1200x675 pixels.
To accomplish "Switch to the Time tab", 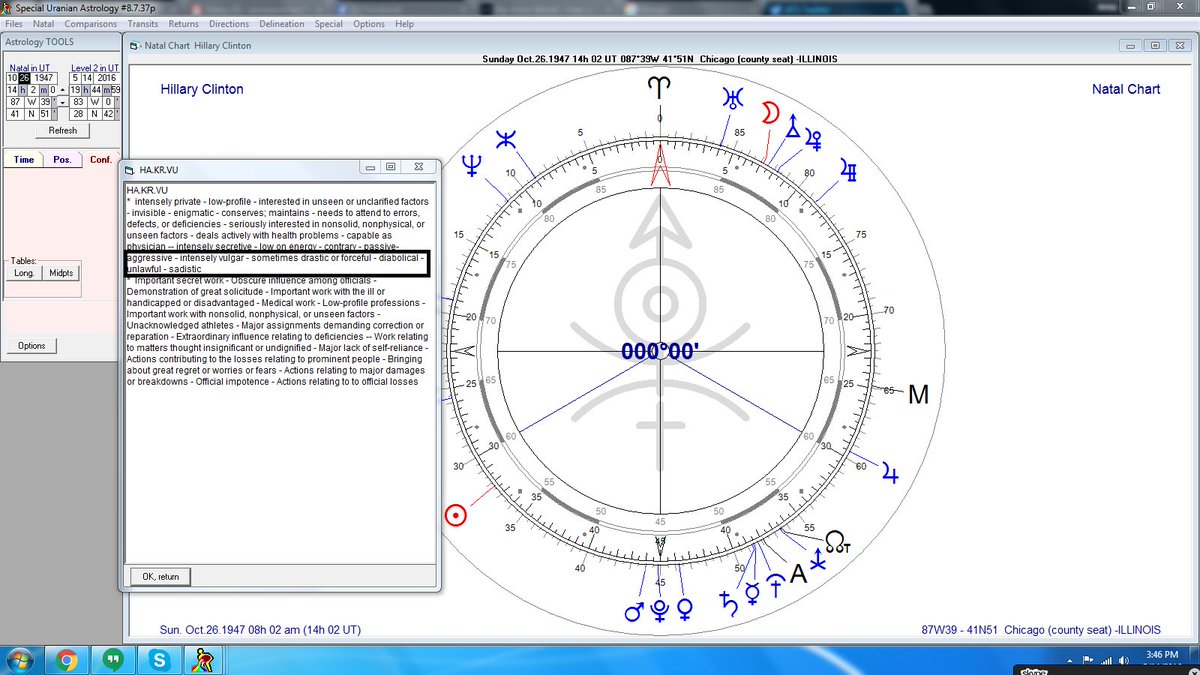I will click(x=24, y=160).
